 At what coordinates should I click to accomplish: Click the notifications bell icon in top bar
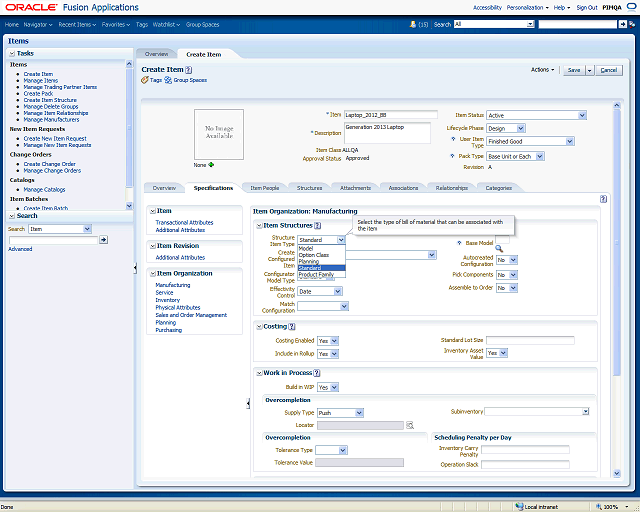coord(412,23)
